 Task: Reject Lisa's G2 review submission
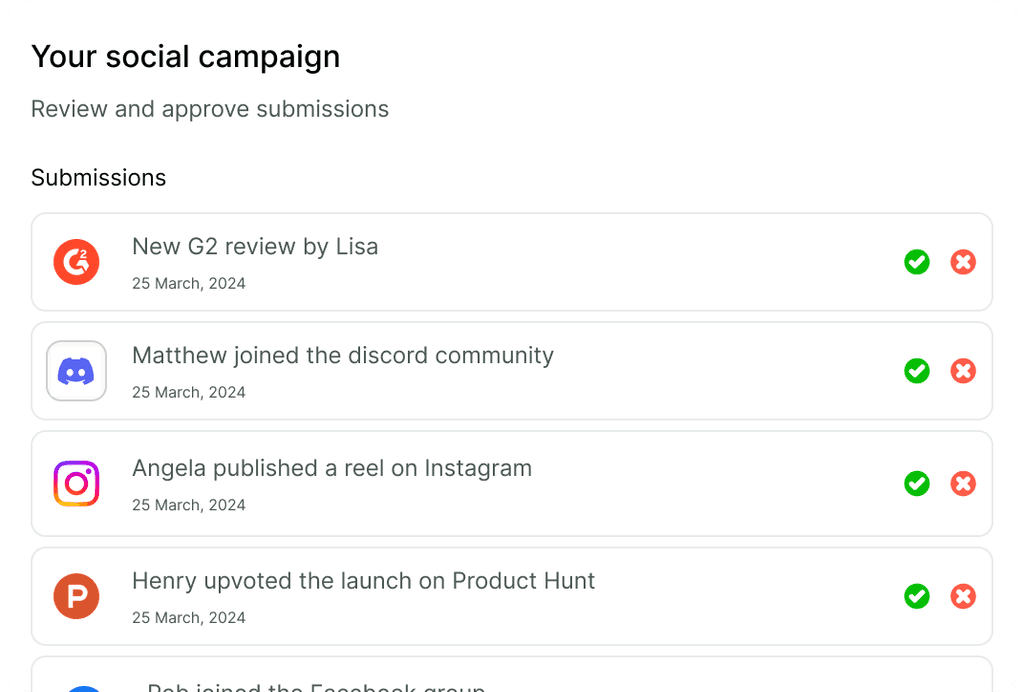pos(963,262)
